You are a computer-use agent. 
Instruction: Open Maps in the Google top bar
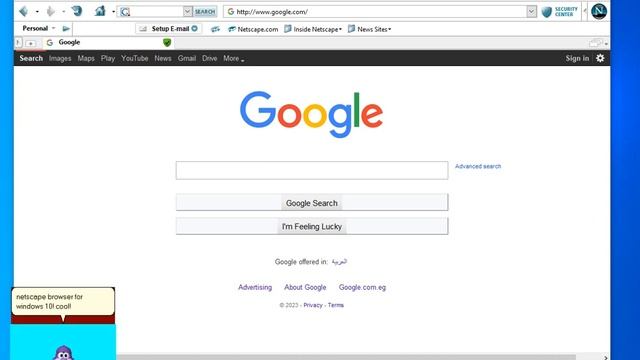click(x=86, y=58)
